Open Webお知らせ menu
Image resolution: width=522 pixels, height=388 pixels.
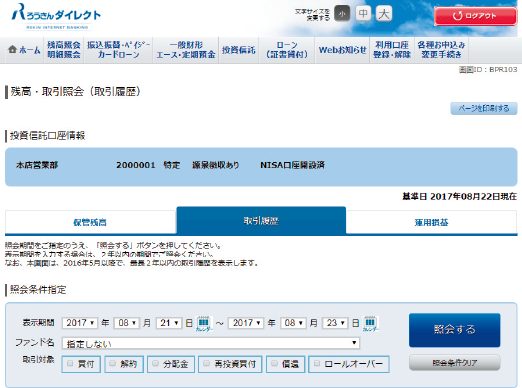pyautogui.click(x=342, y=50)
